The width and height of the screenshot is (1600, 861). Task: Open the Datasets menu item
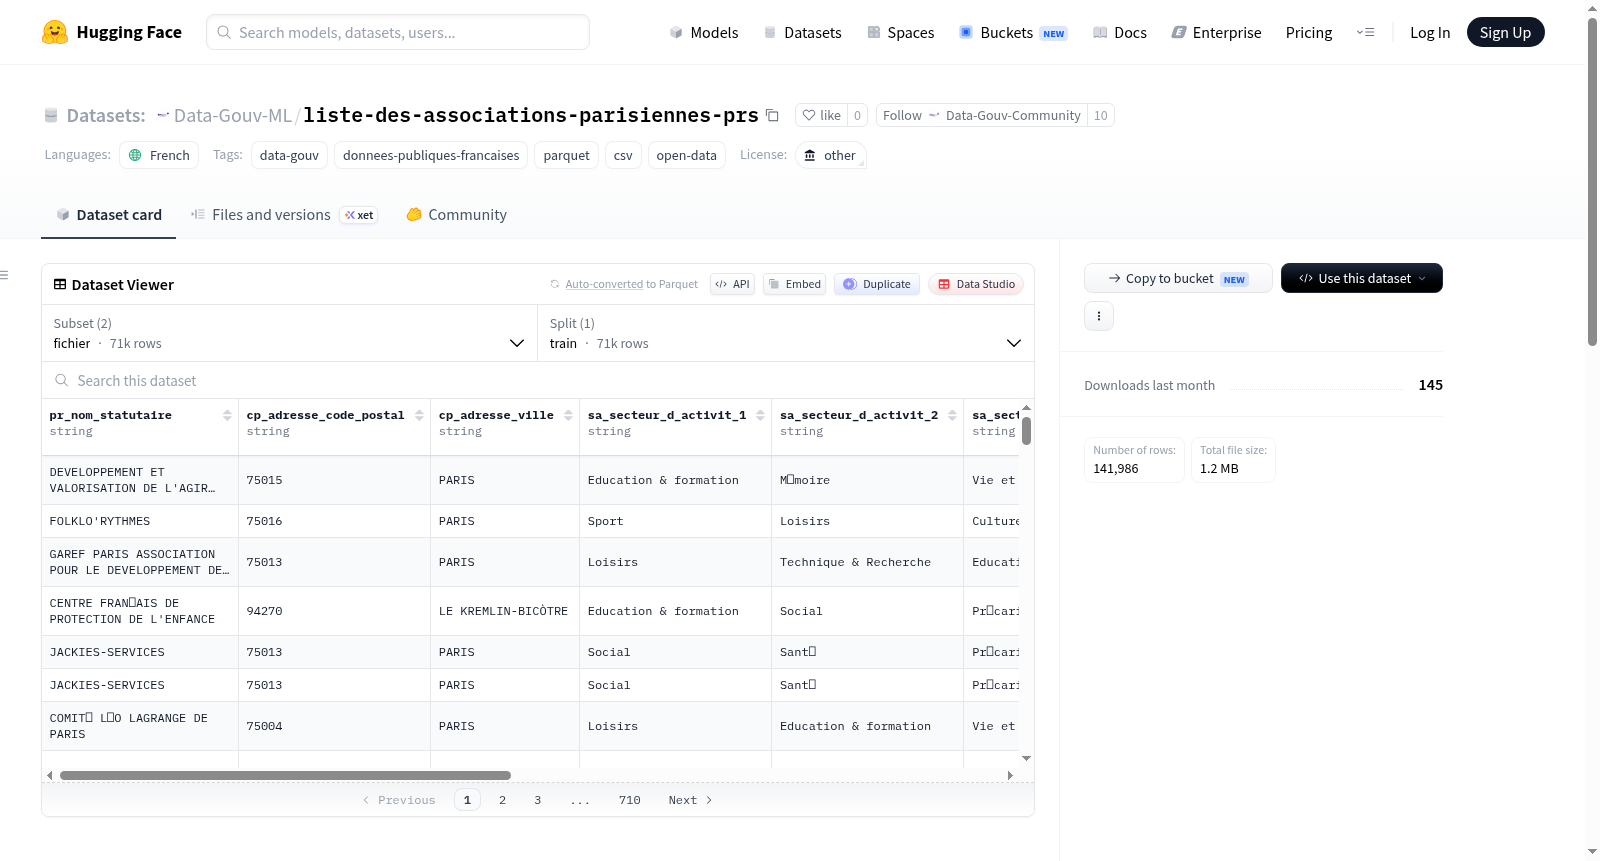tap(802, 32)
